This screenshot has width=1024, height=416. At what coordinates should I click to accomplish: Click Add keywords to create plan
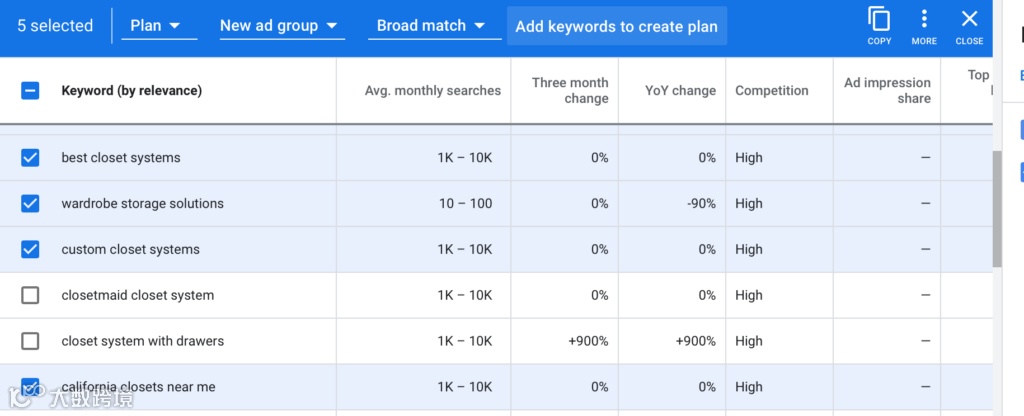[x=616, y=27]
